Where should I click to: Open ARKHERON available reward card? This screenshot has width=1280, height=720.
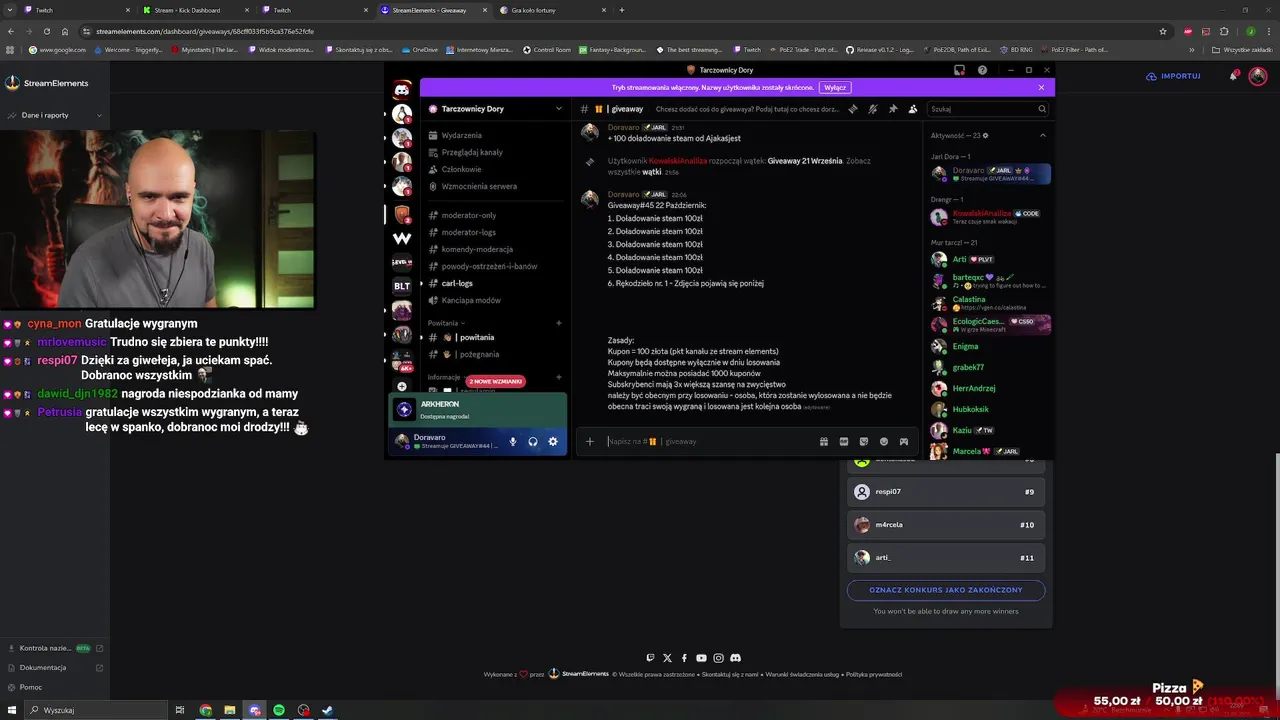point(477,409)
